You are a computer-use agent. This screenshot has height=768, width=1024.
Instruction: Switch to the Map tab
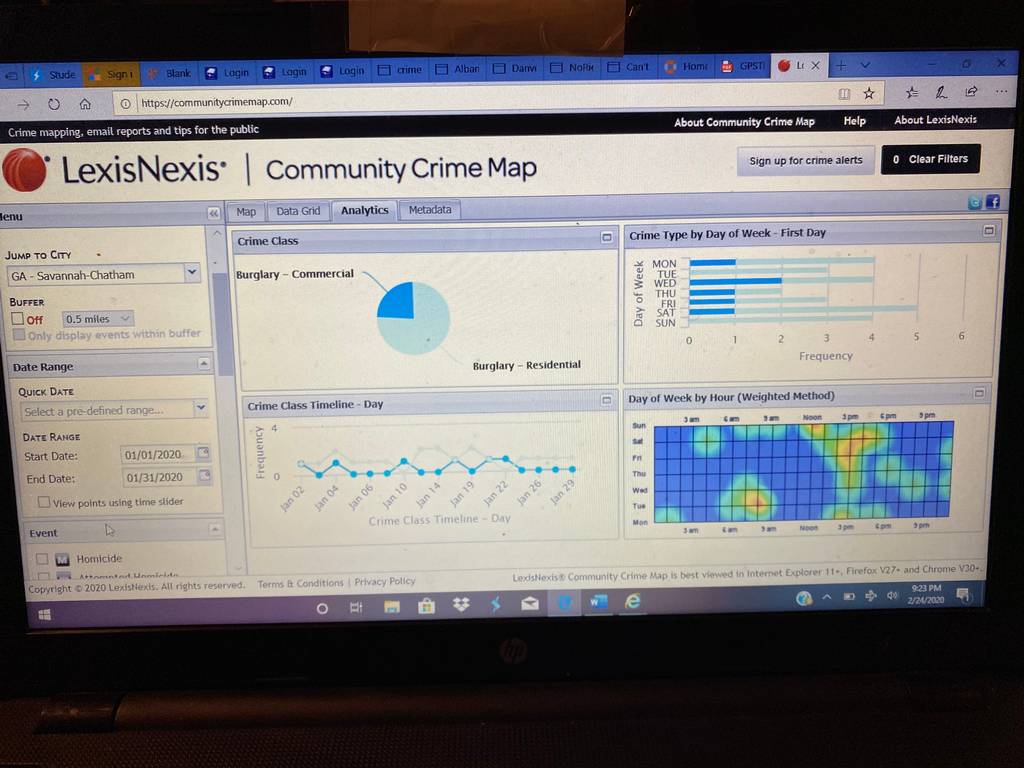click(x=246, y=212)
